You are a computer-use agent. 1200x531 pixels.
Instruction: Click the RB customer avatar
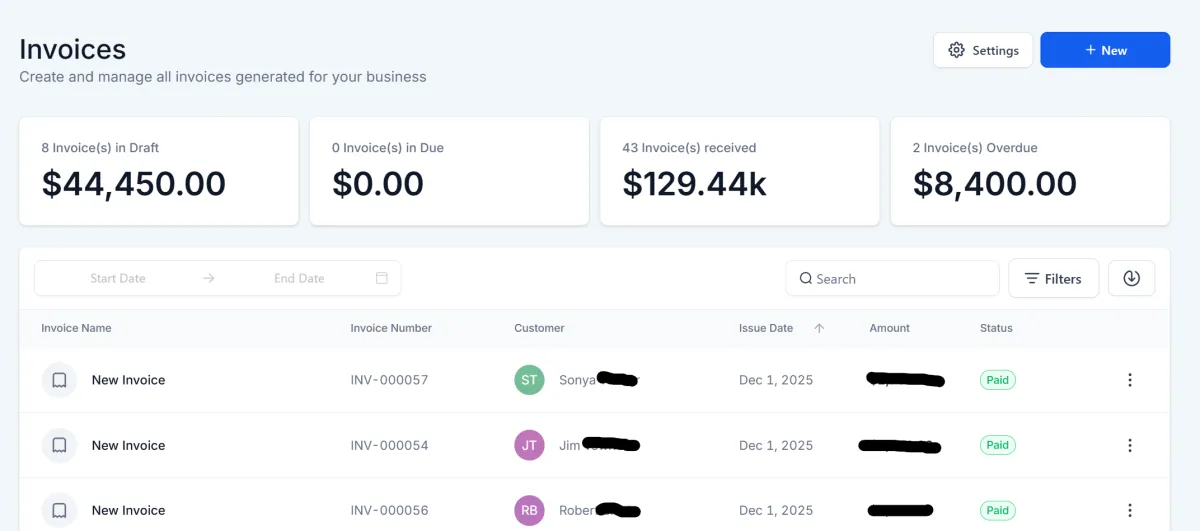tap(529, 510)
